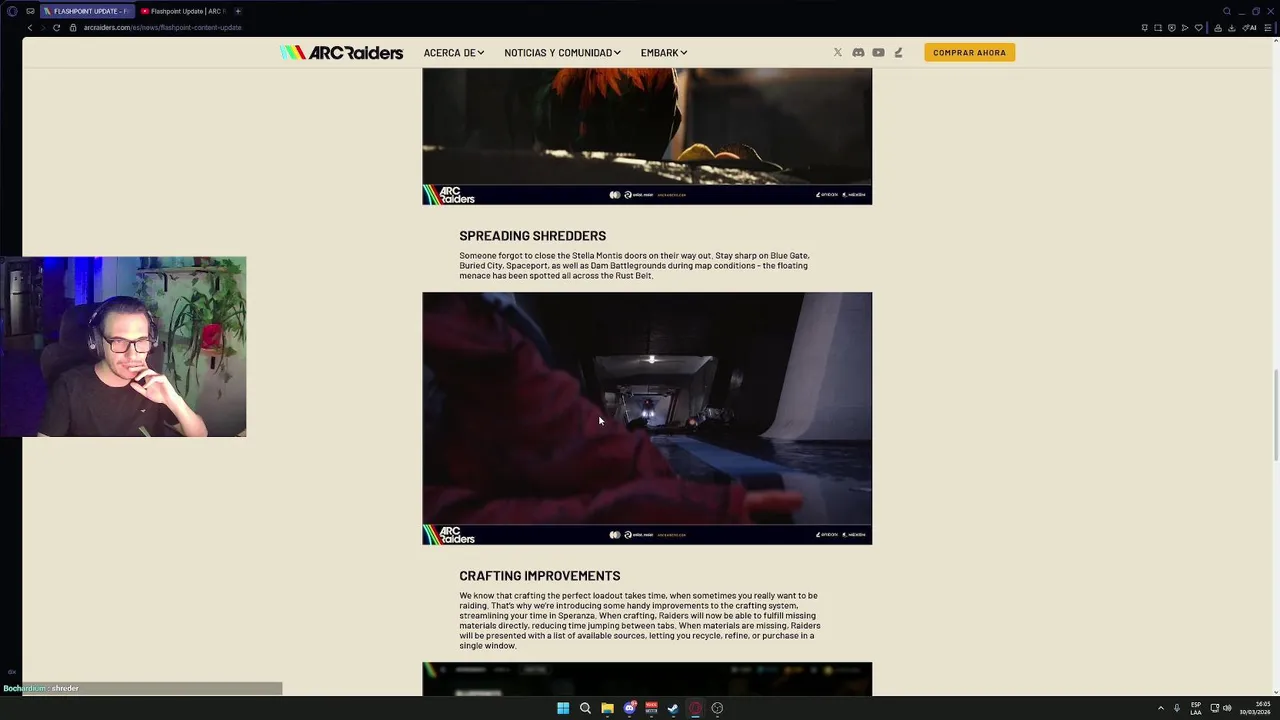Viewport: 1280px width, 720px height.
Task: Click the tab search magnifier icon
Action: pyautogui.click(x=1227, y=11)
